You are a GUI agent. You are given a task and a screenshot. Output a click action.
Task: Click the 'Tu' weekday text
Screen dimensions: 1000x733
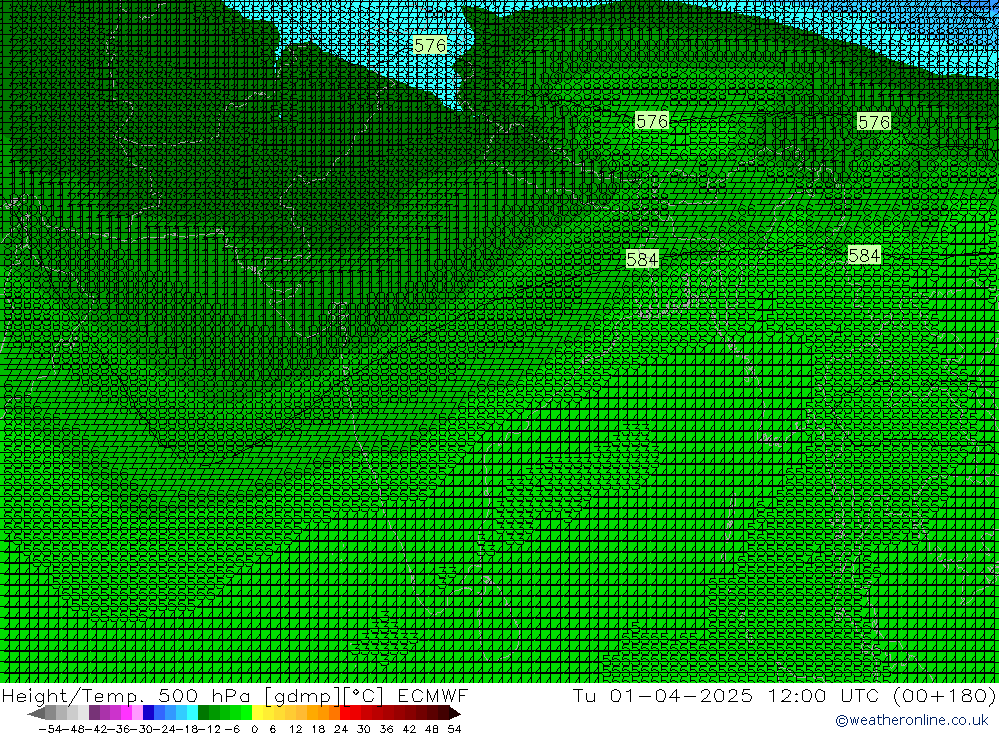[x=584, y=695]
